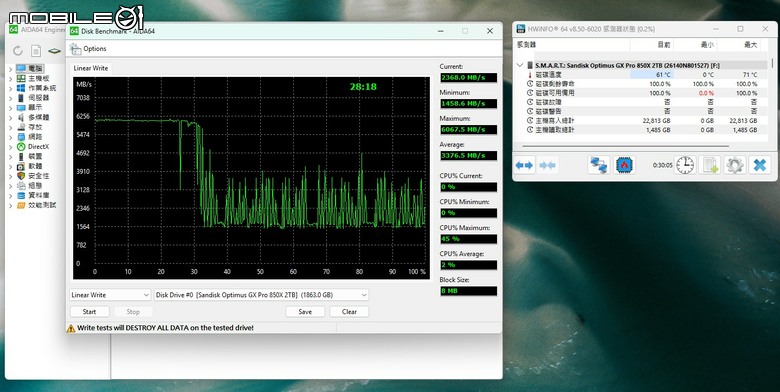Open the Disk Drive #0 selection dropdown

tap(261, 295)
